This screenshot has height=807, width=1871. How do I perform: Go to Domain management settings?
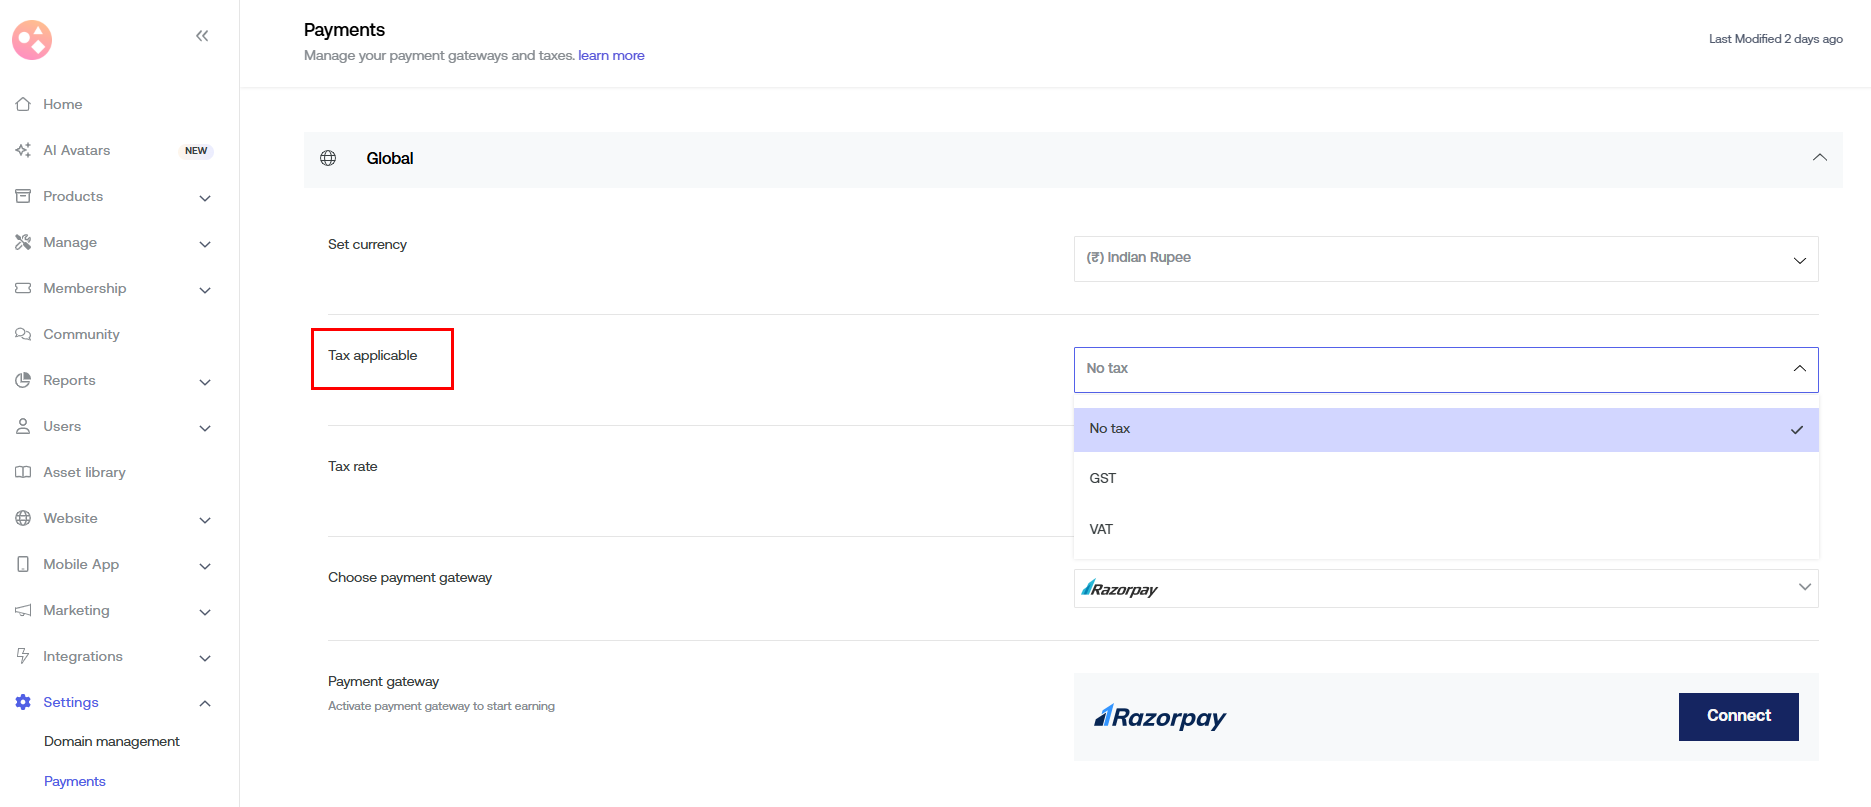pos(112,741)
